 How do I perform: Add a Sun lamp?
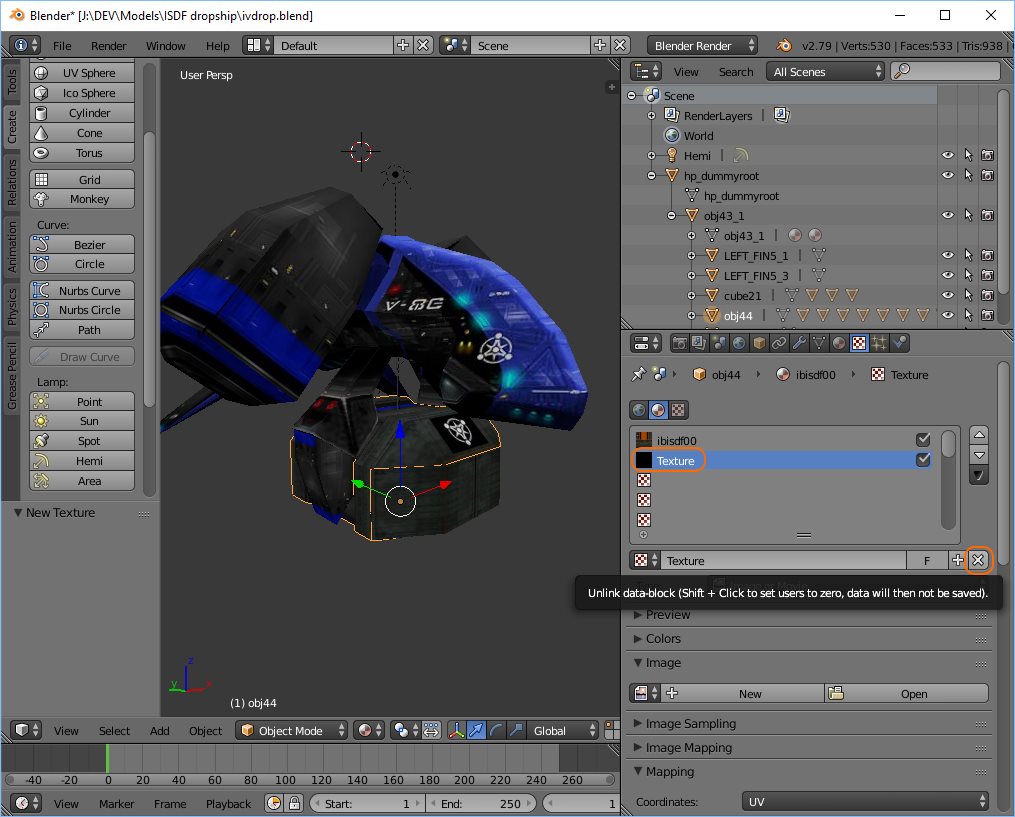pos(82,421)
